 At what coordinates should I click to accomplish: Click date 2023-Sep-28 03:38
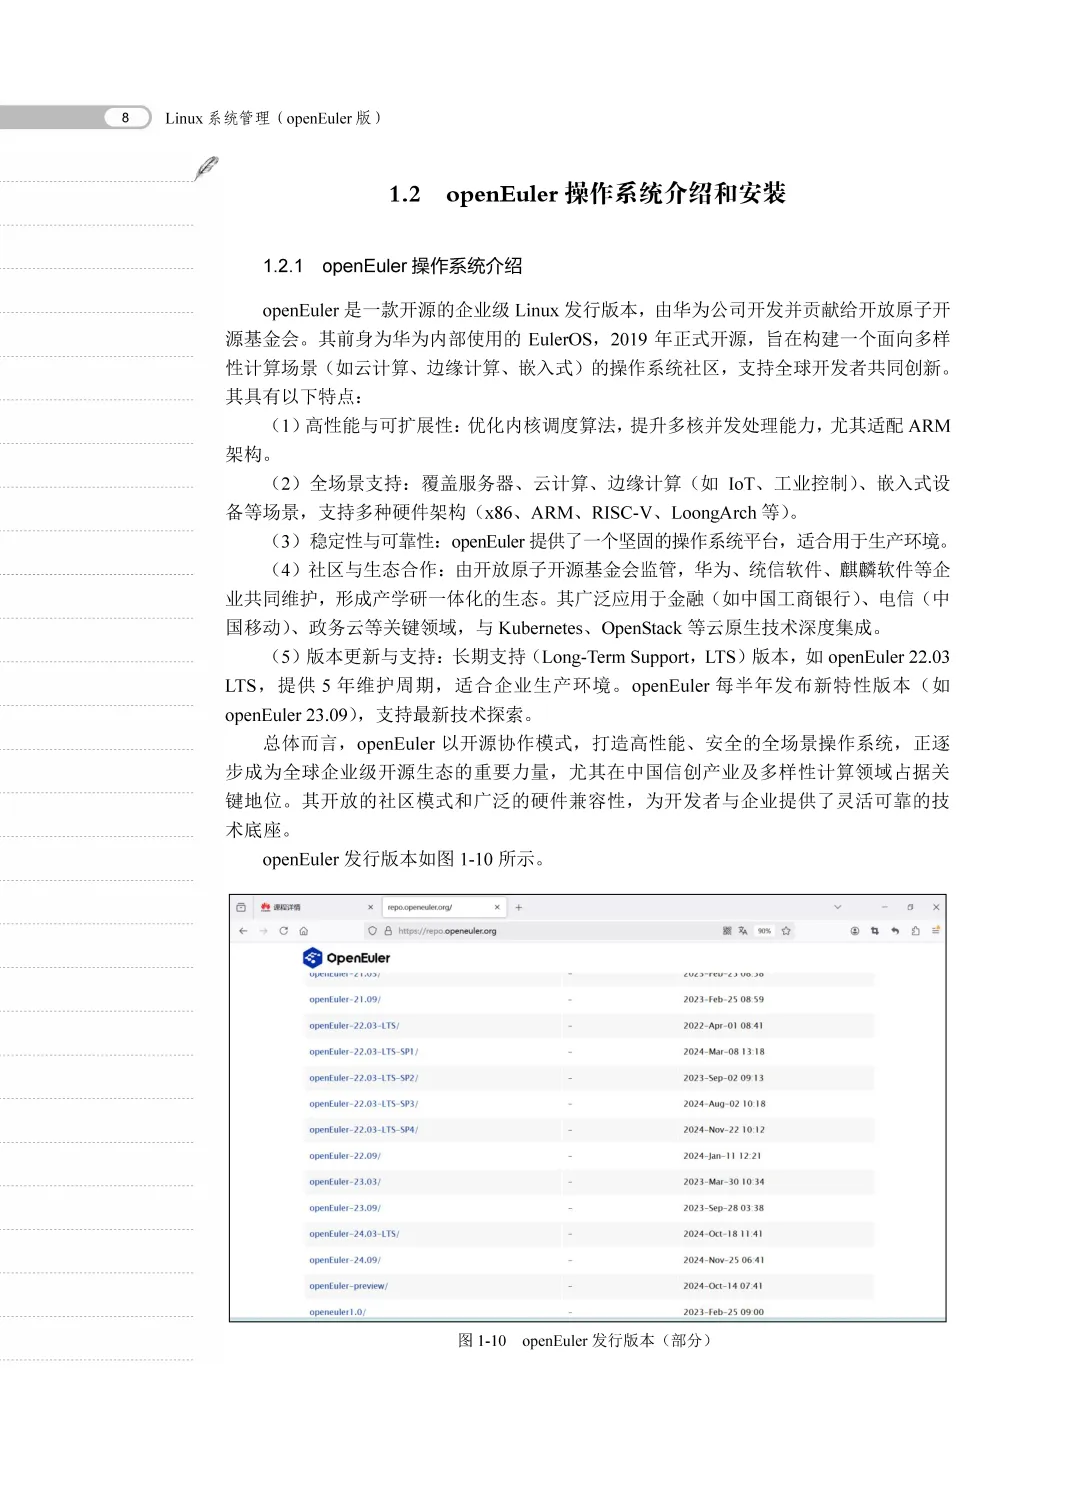pos(724,1208)
